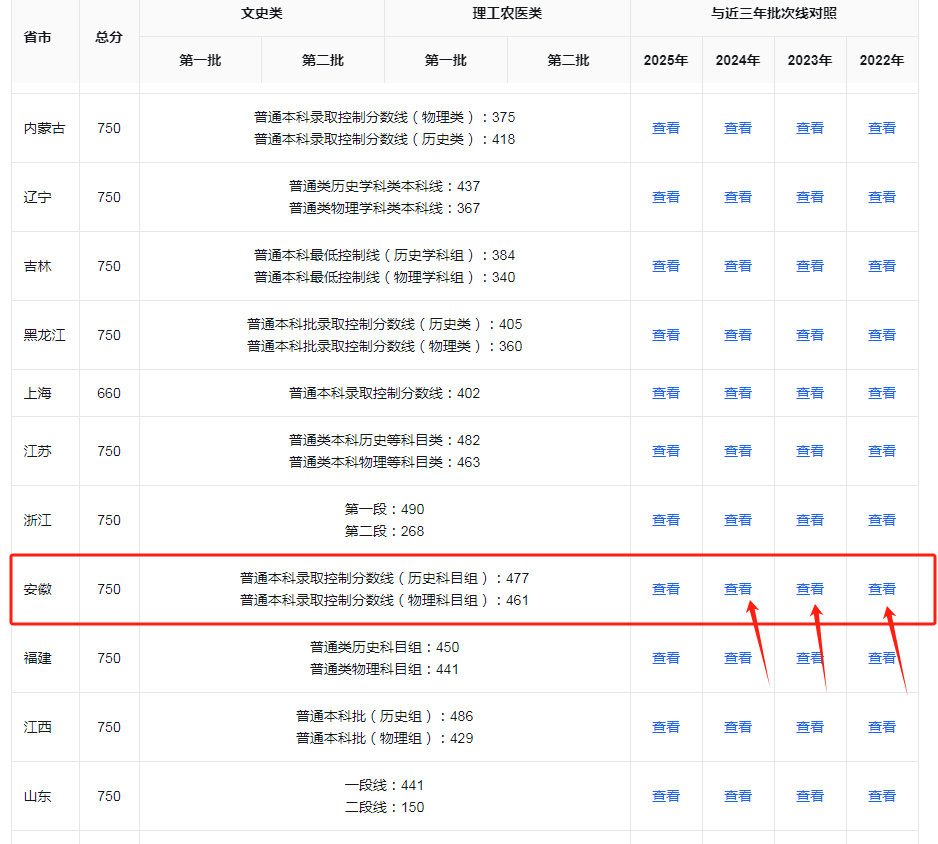Screen dimensions: 938x844
Task: View 上海 2024年 score line
Action: (738, 393)
